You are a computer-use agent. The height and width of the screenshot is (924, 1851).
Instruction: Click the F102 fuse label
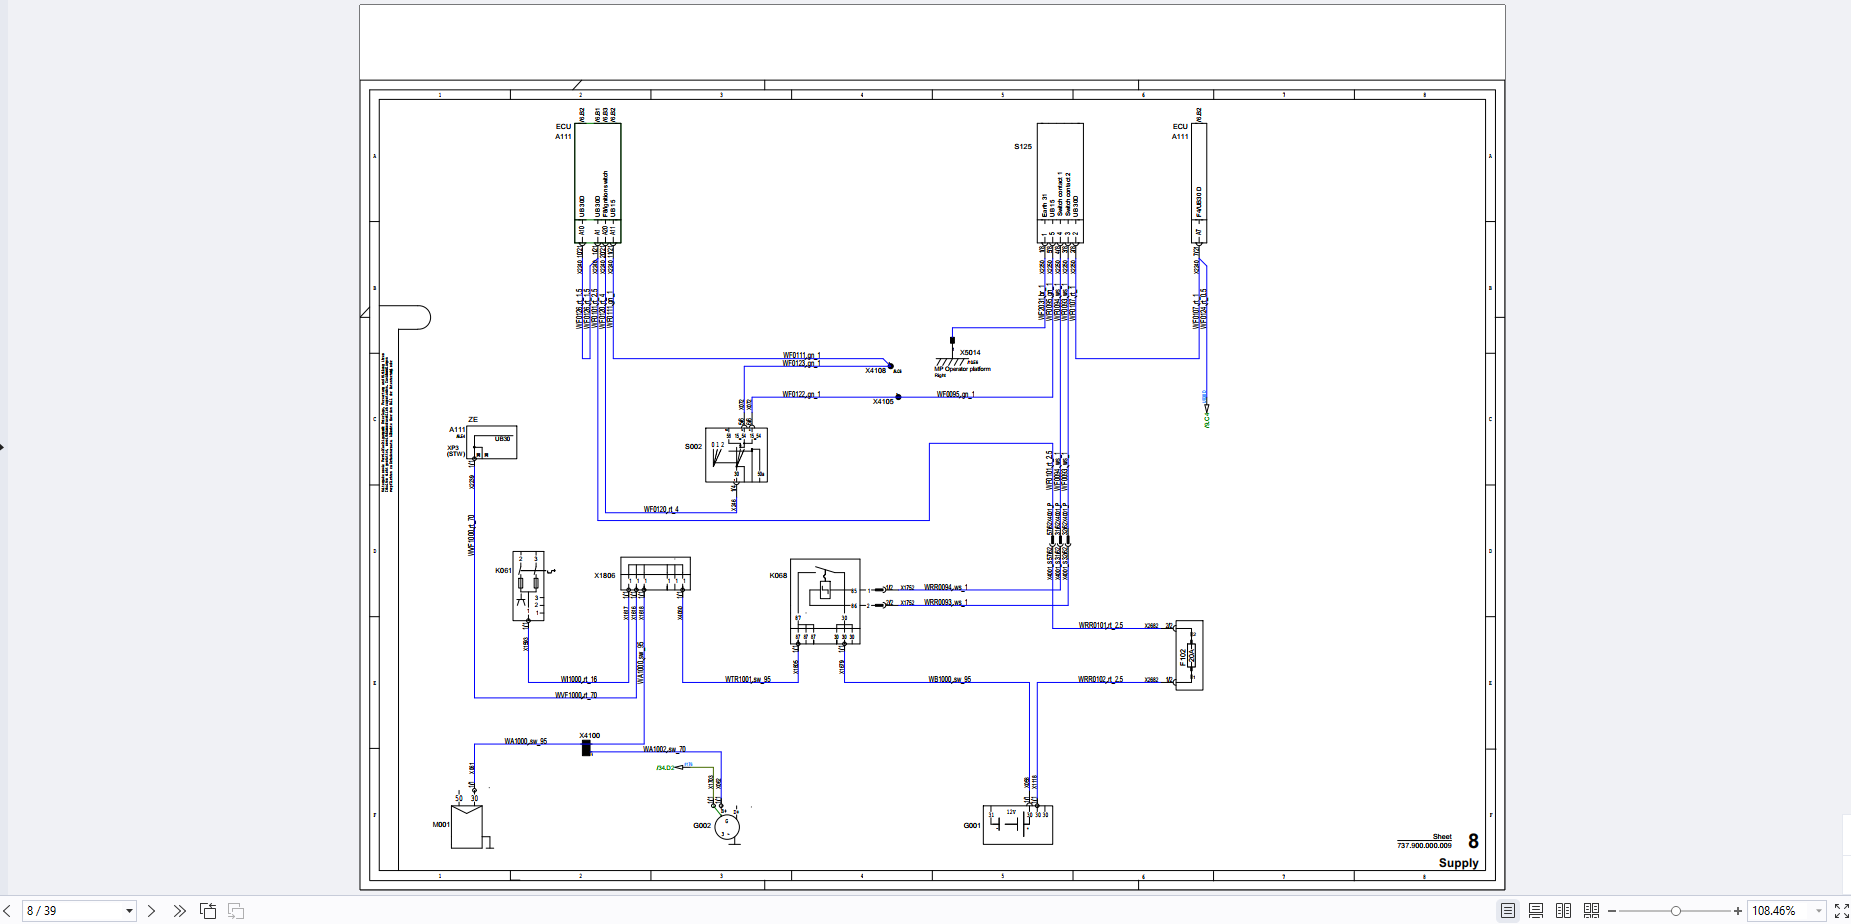(x=1183, y=656)
